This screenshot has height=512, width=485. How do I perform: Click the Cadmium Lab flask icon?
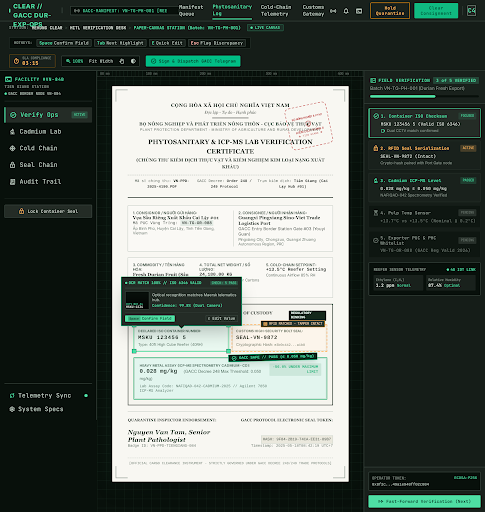[12, 132]
